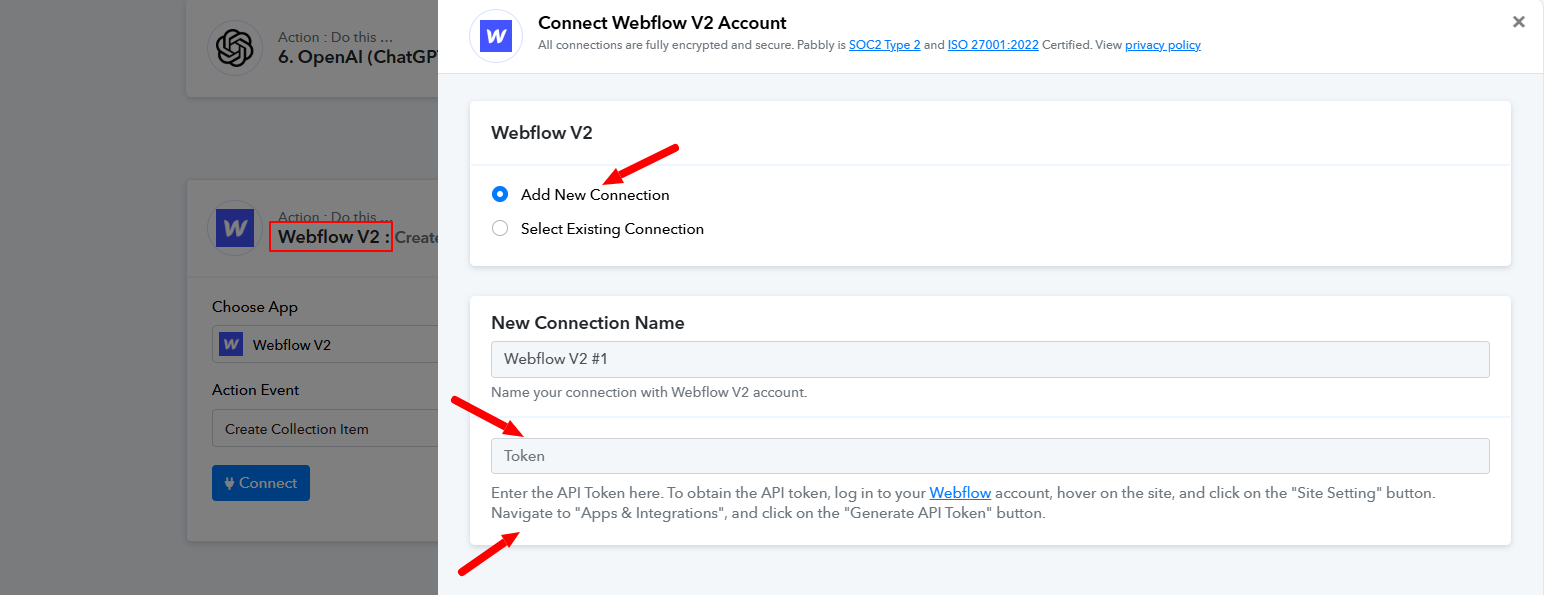
Task: Open the ISO 27001:2022 link
Action: coord(993,45)
